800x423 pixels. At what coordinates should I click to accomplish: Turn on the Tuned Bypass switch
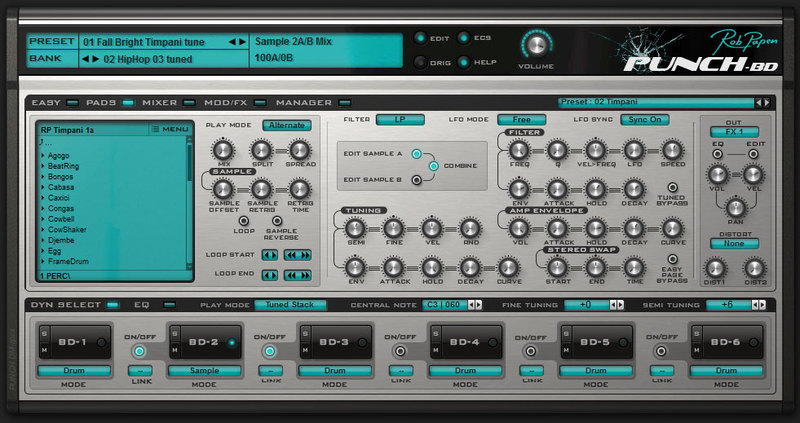[673, 186]
